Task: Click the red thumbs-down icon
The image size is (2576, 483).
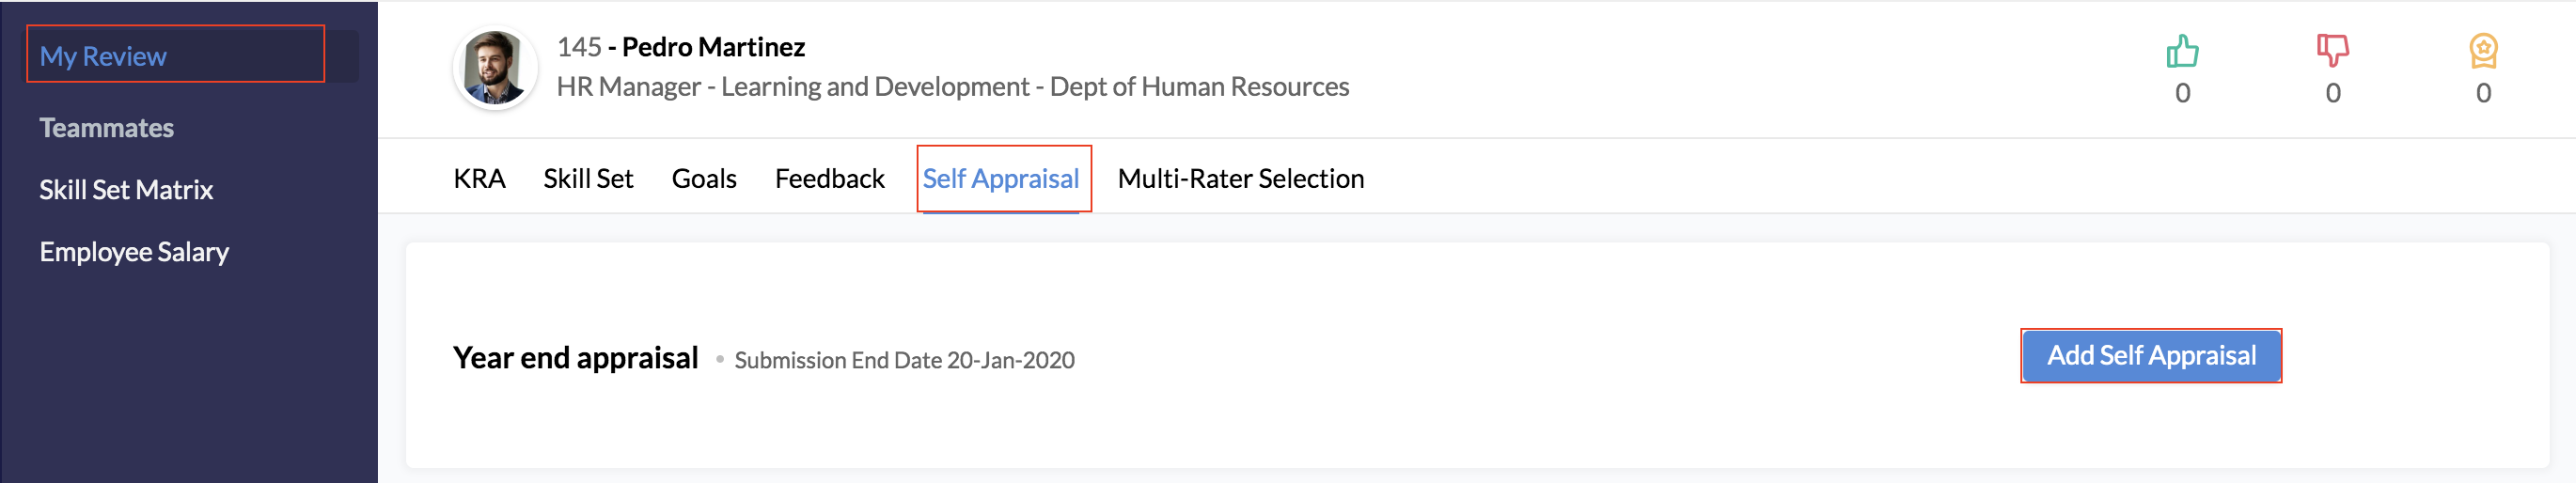Action: (2332, 51)
